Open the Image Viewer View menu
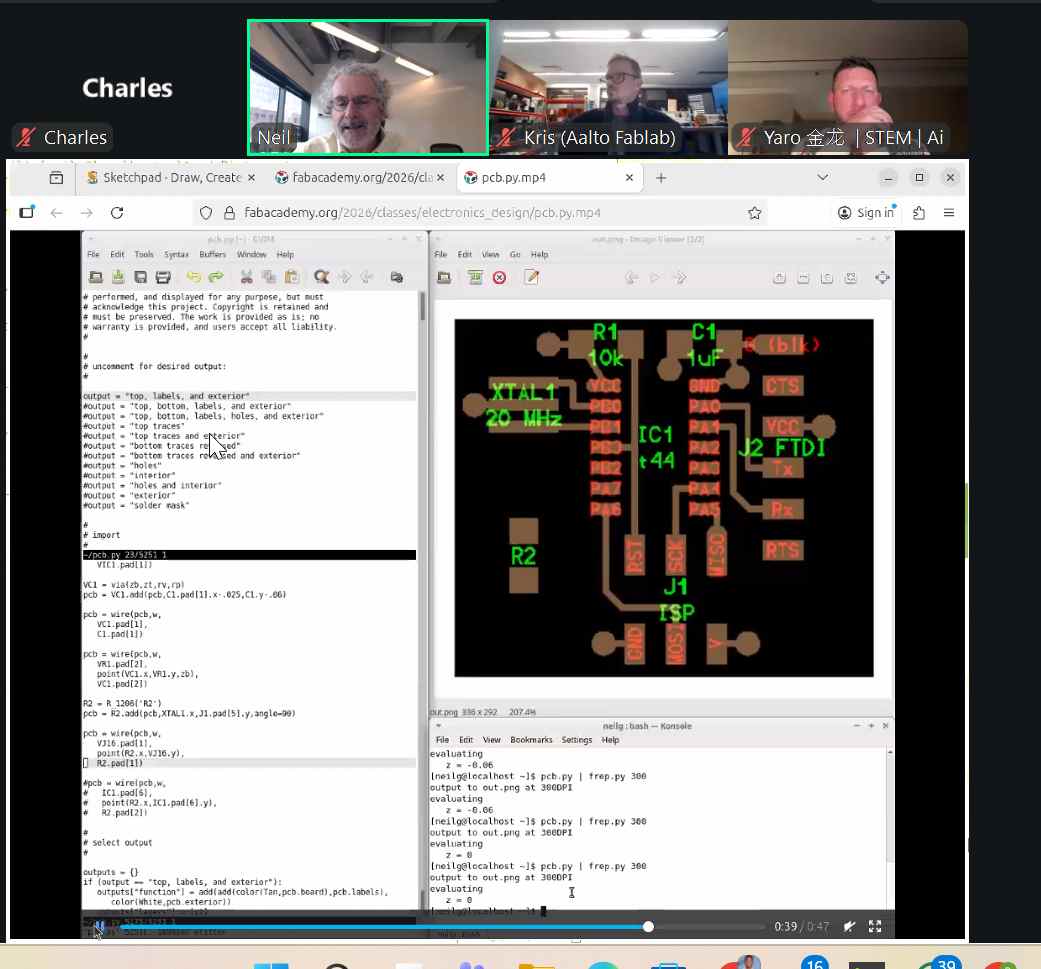Image resolution: width=1041 pixels, height=969 pixels. [490, 254]
